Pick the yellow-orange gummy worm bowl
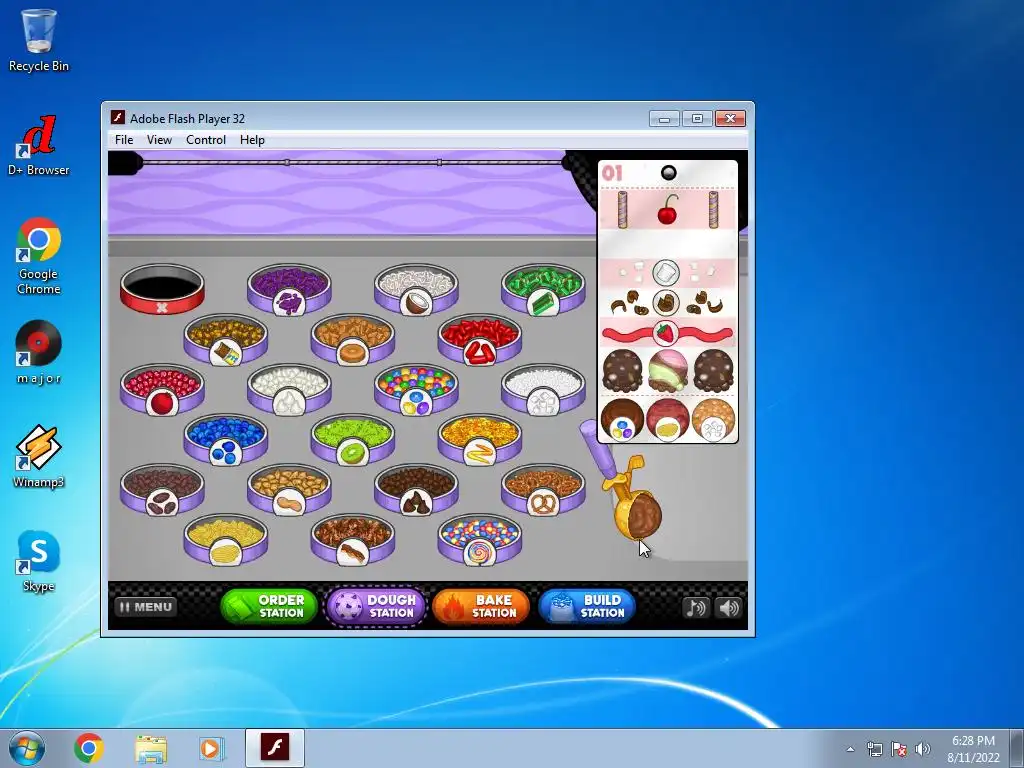Image resolution: width=1024 pixels, height=768 pixels. click(x=479, y=439)
